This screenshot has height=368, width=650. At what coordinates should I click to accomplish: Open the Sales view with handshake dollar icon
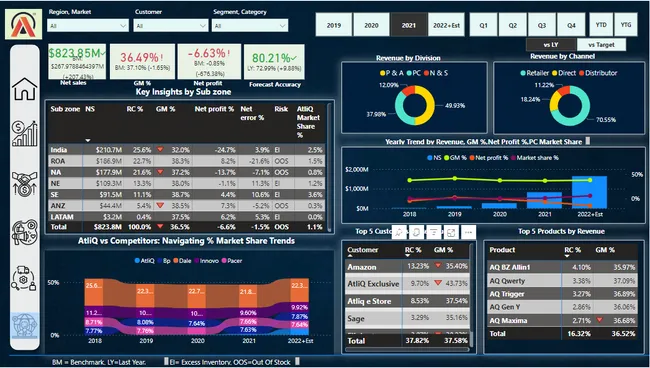[24, 184]
